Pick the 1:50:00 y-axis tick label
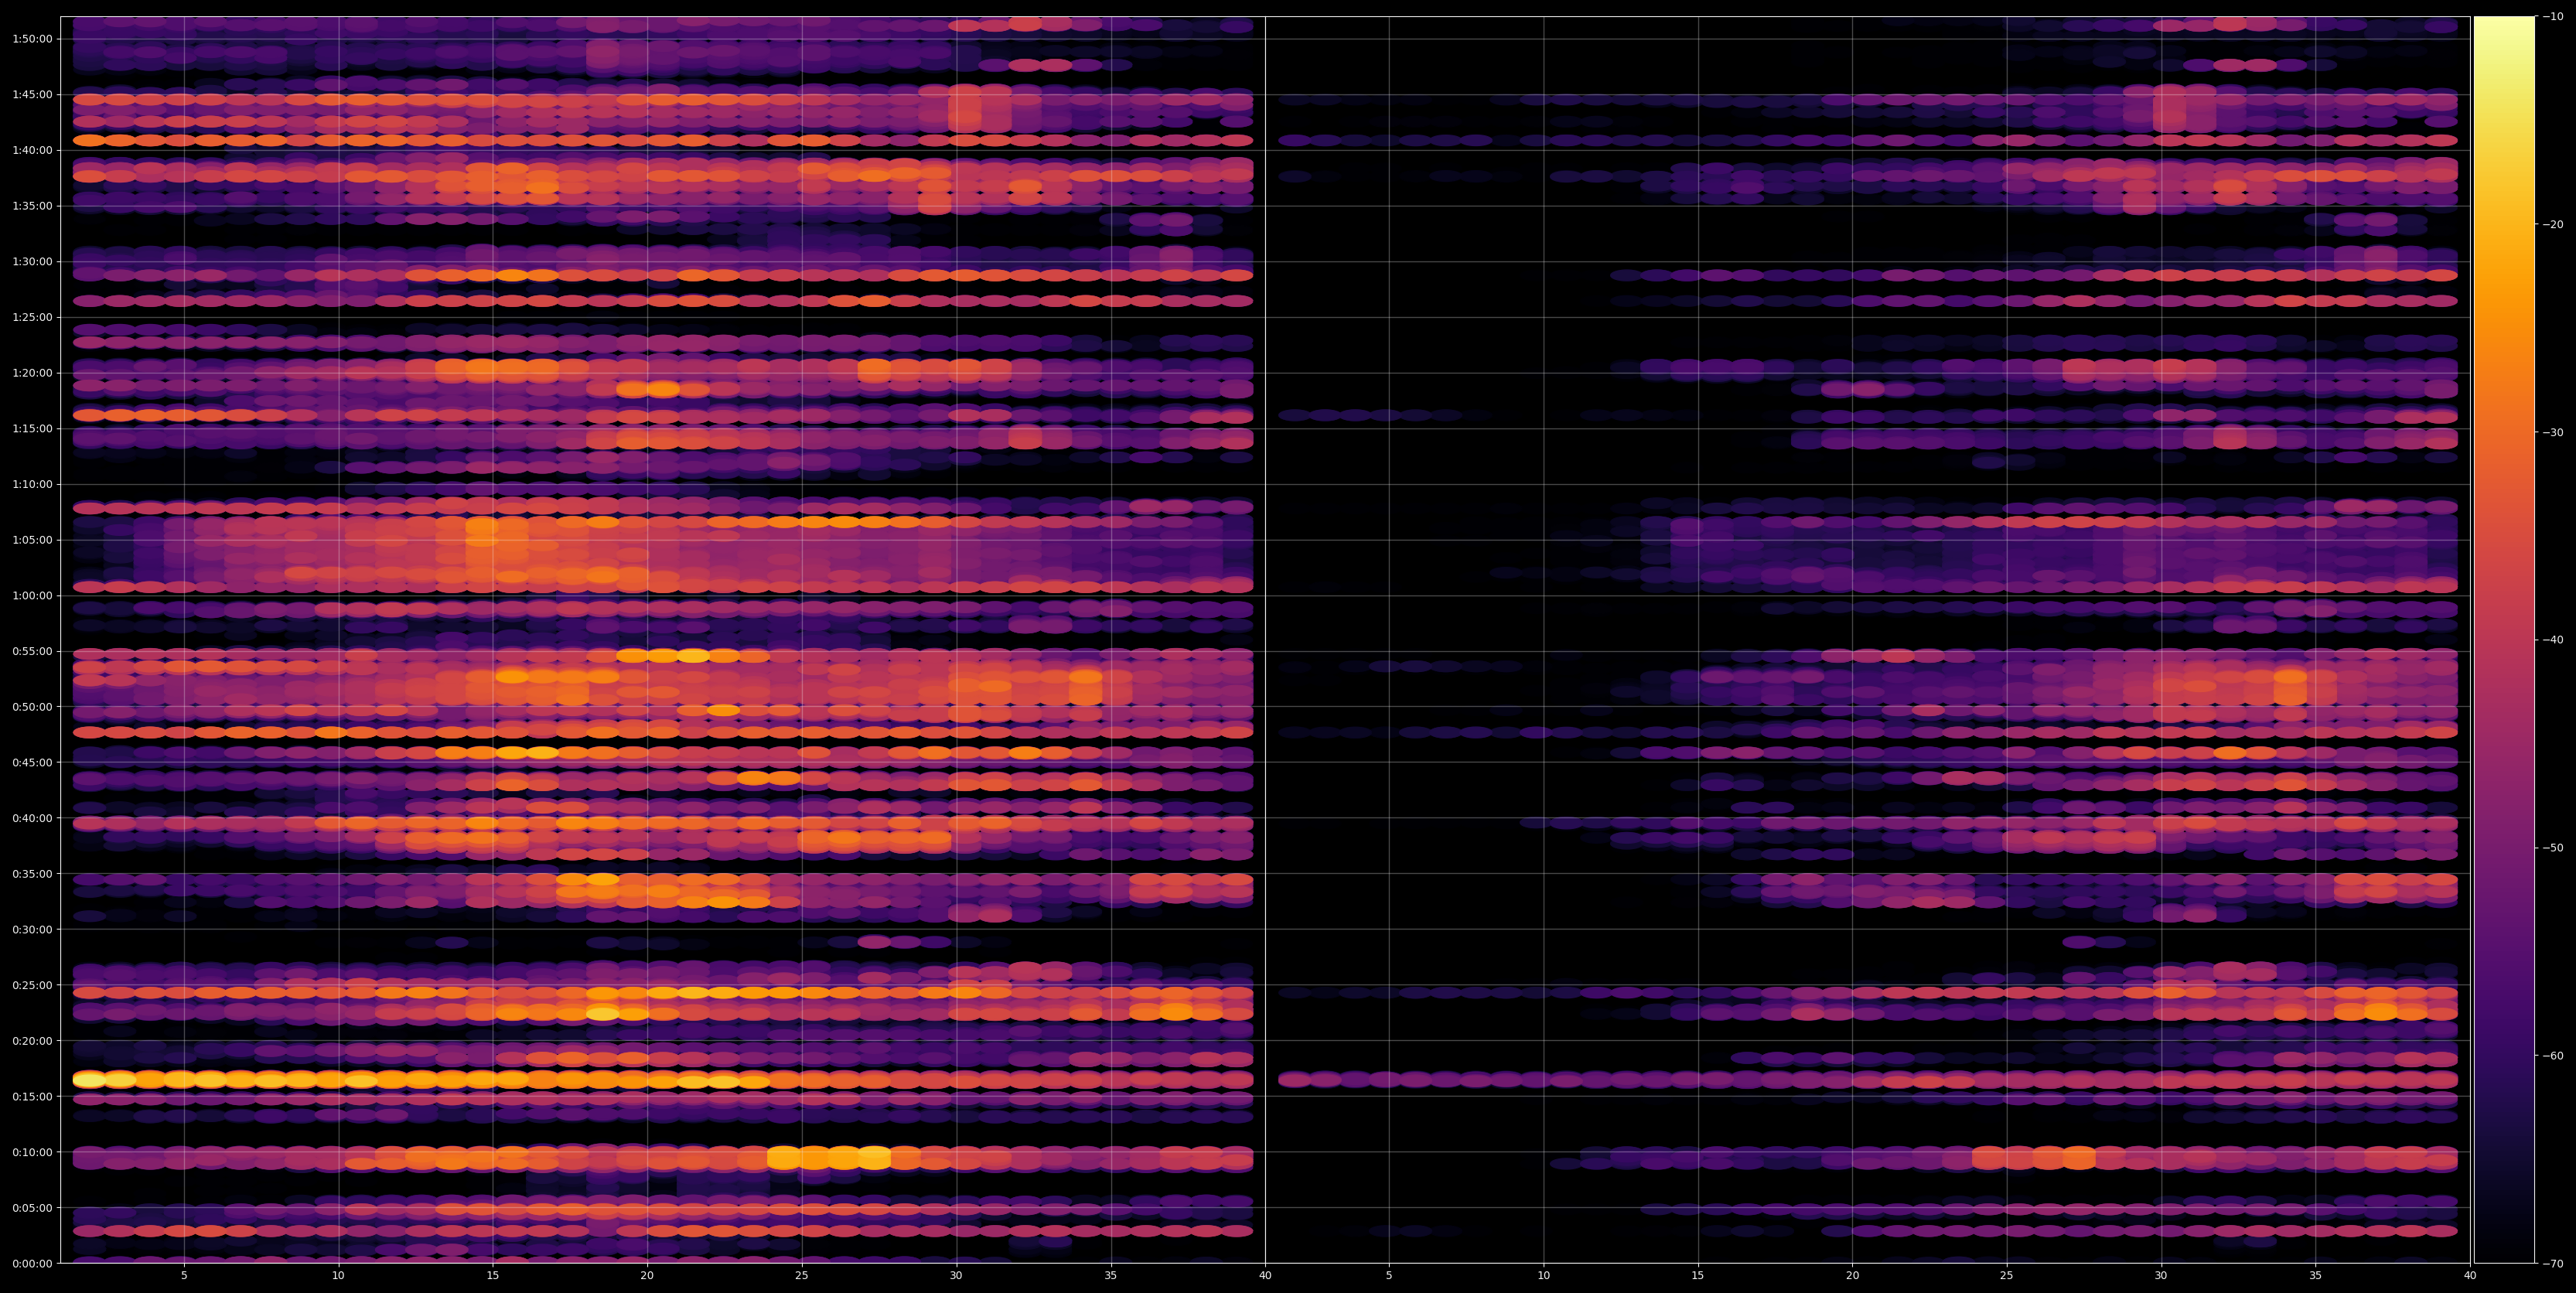Image resolution: width=2576 pixels, height=1293 pixels. (32, 39)
